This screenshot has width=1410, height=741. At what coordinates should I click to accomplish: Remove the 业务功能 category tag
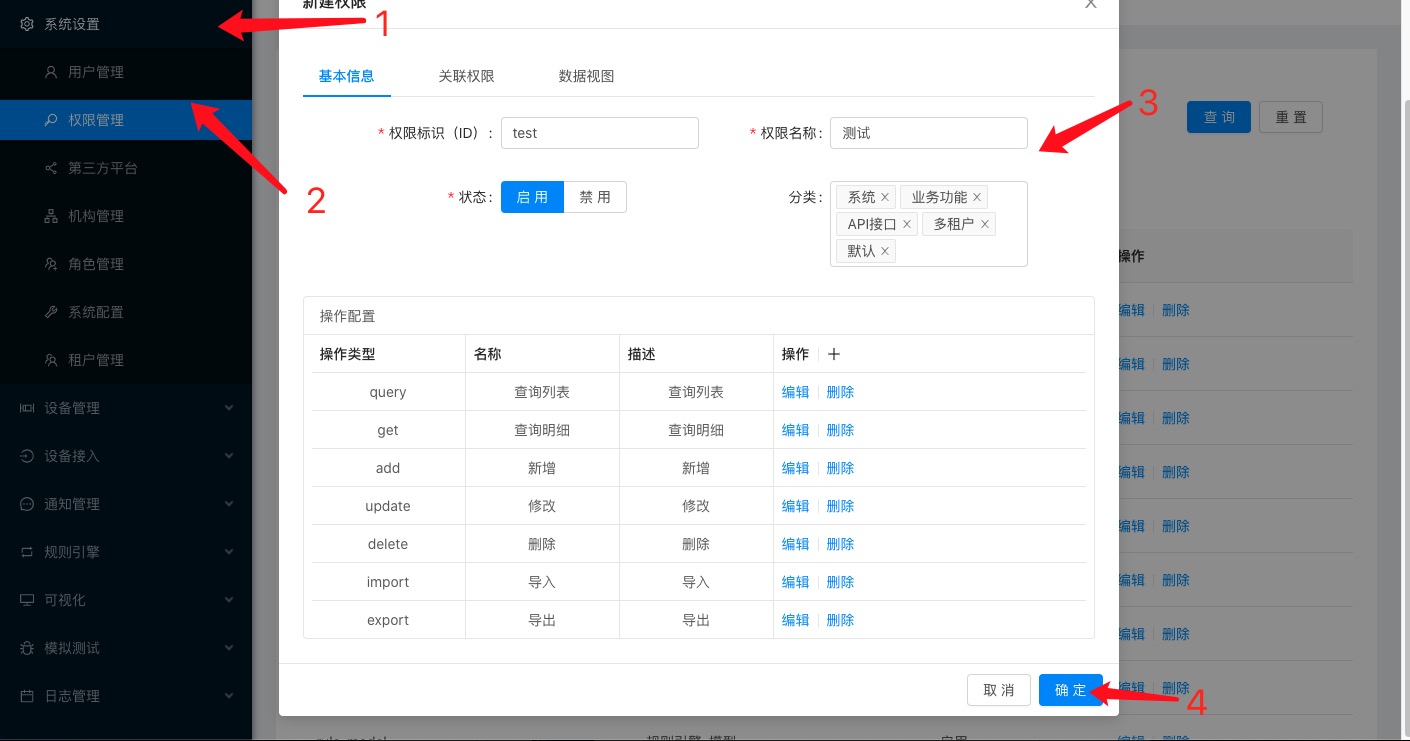click(x=977, y=198)
